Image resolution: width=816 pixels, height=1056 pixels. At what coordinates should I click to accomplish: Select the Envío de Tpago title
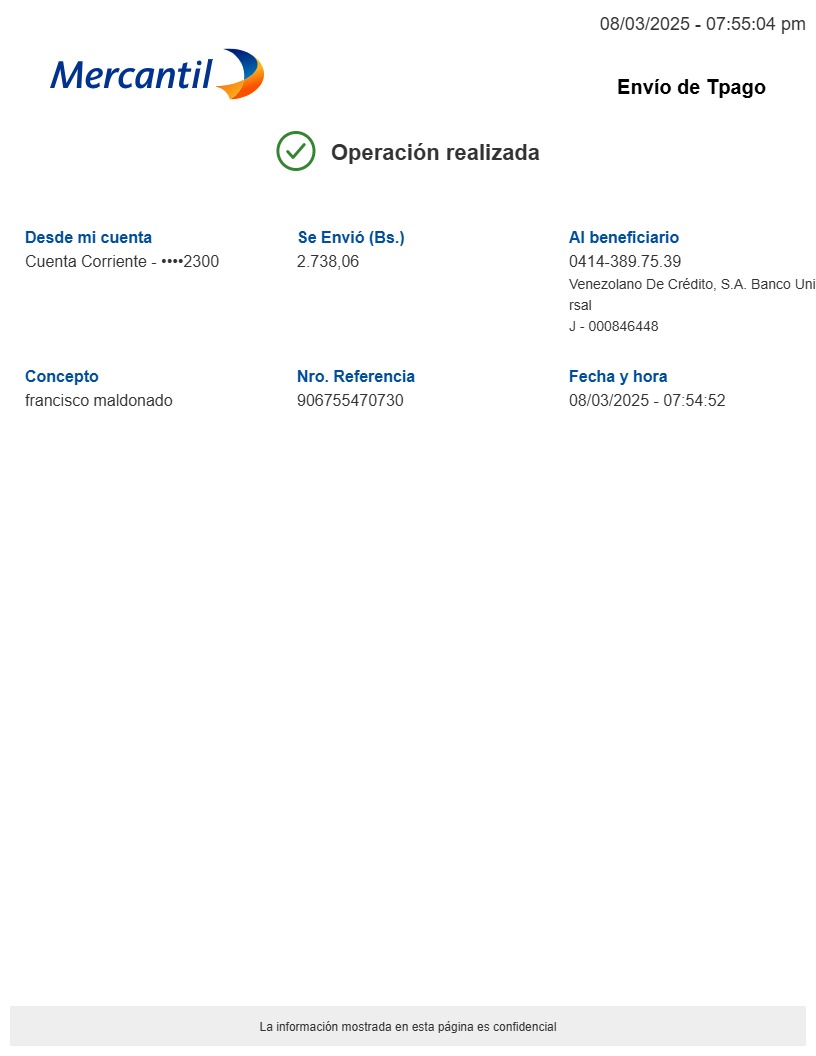[x=691, y=87]
